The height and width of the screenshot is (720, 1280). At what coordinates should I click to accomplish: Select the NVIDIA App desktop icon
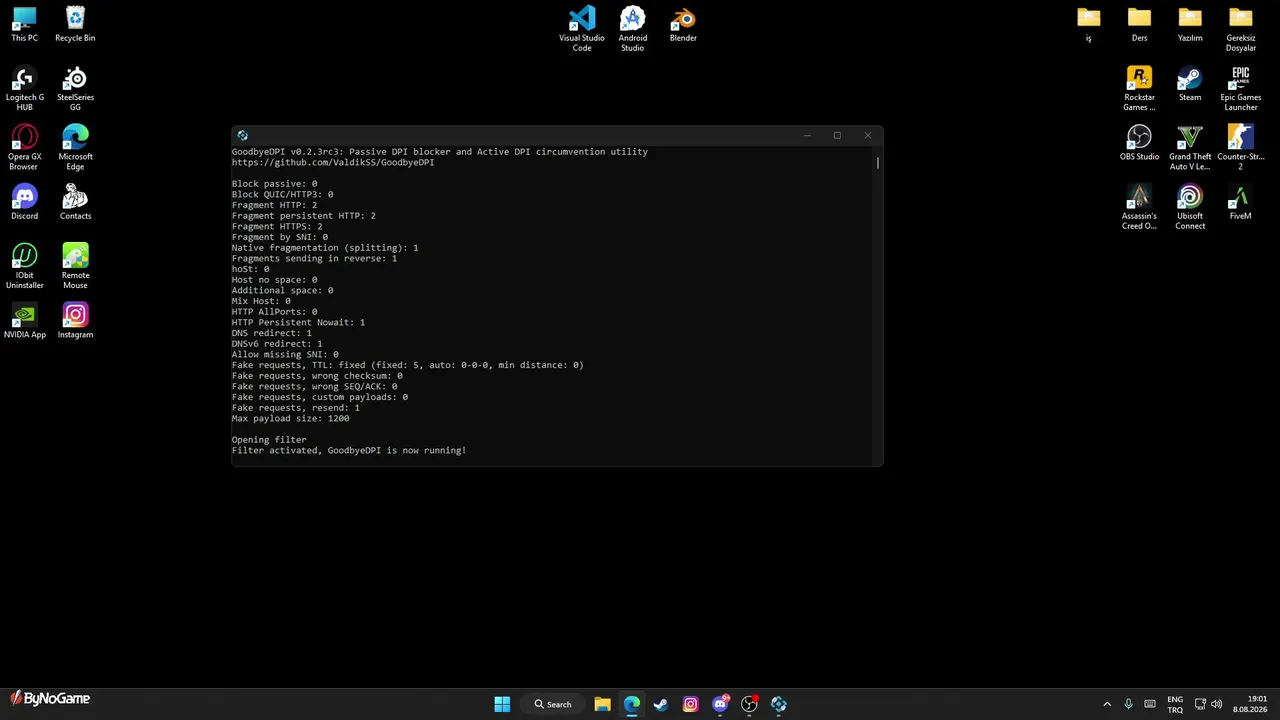pos(24,322)
